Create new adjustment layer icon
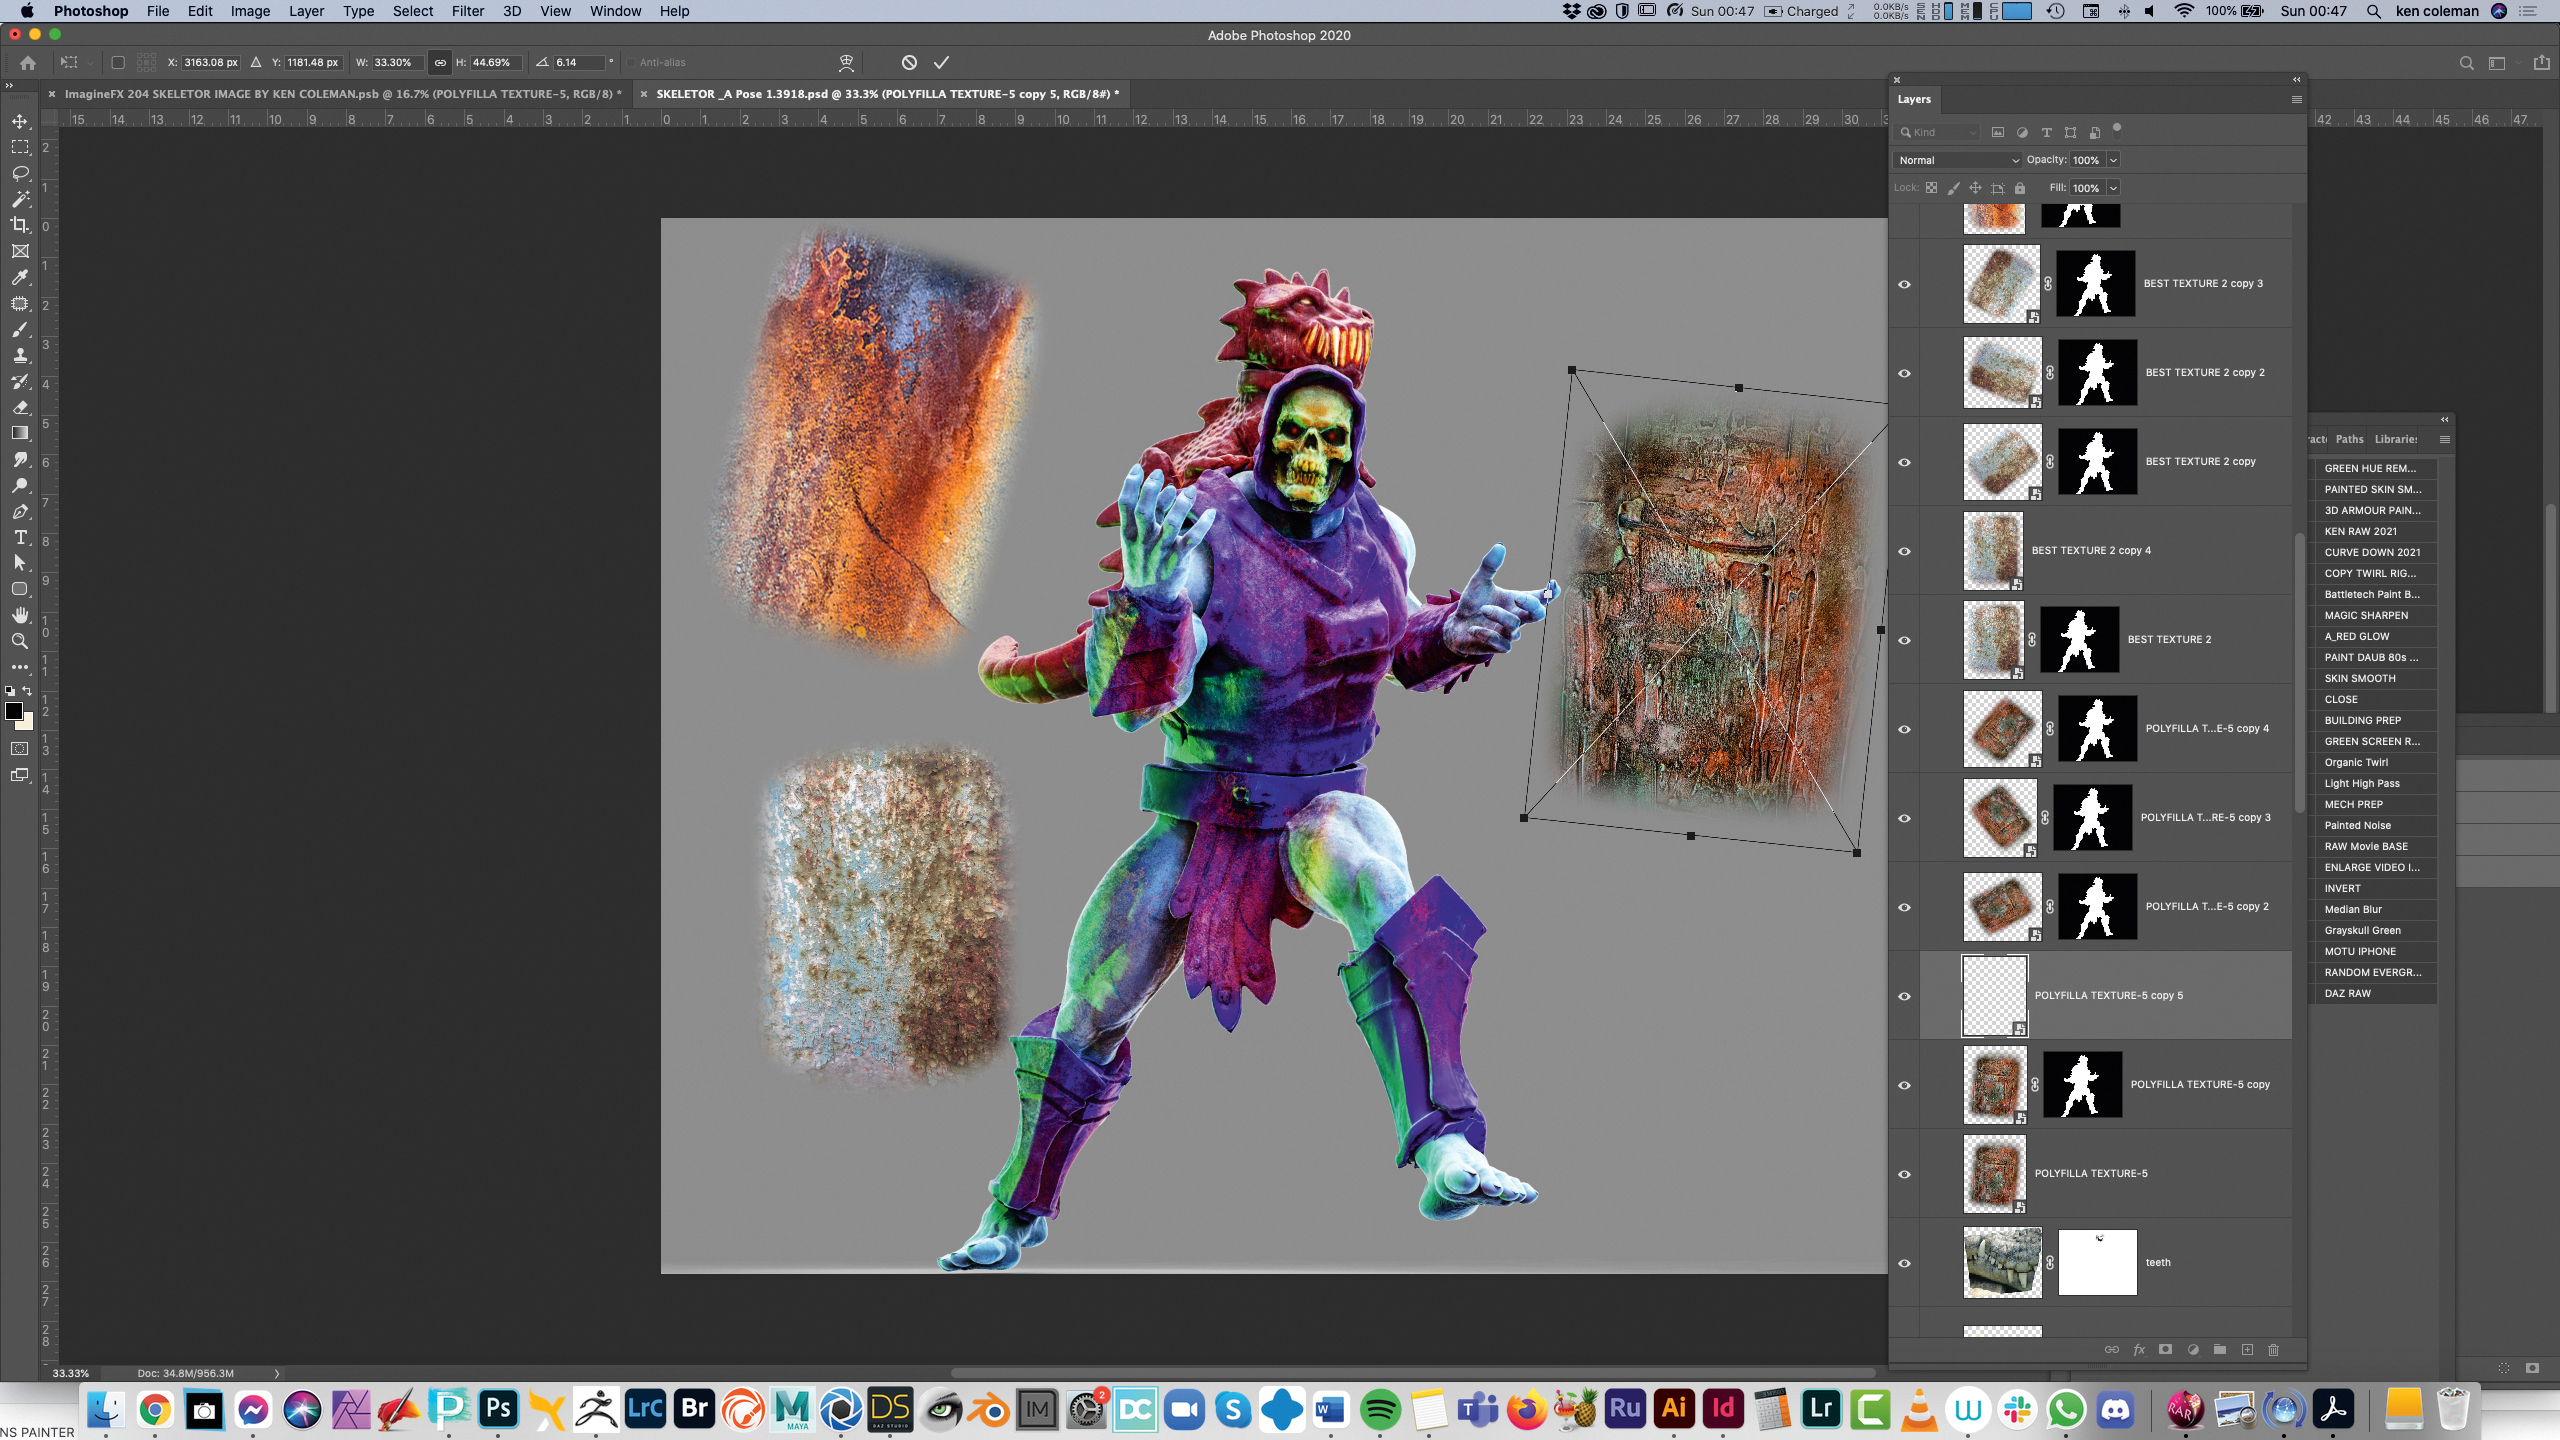 (x=2193, y=1349)
